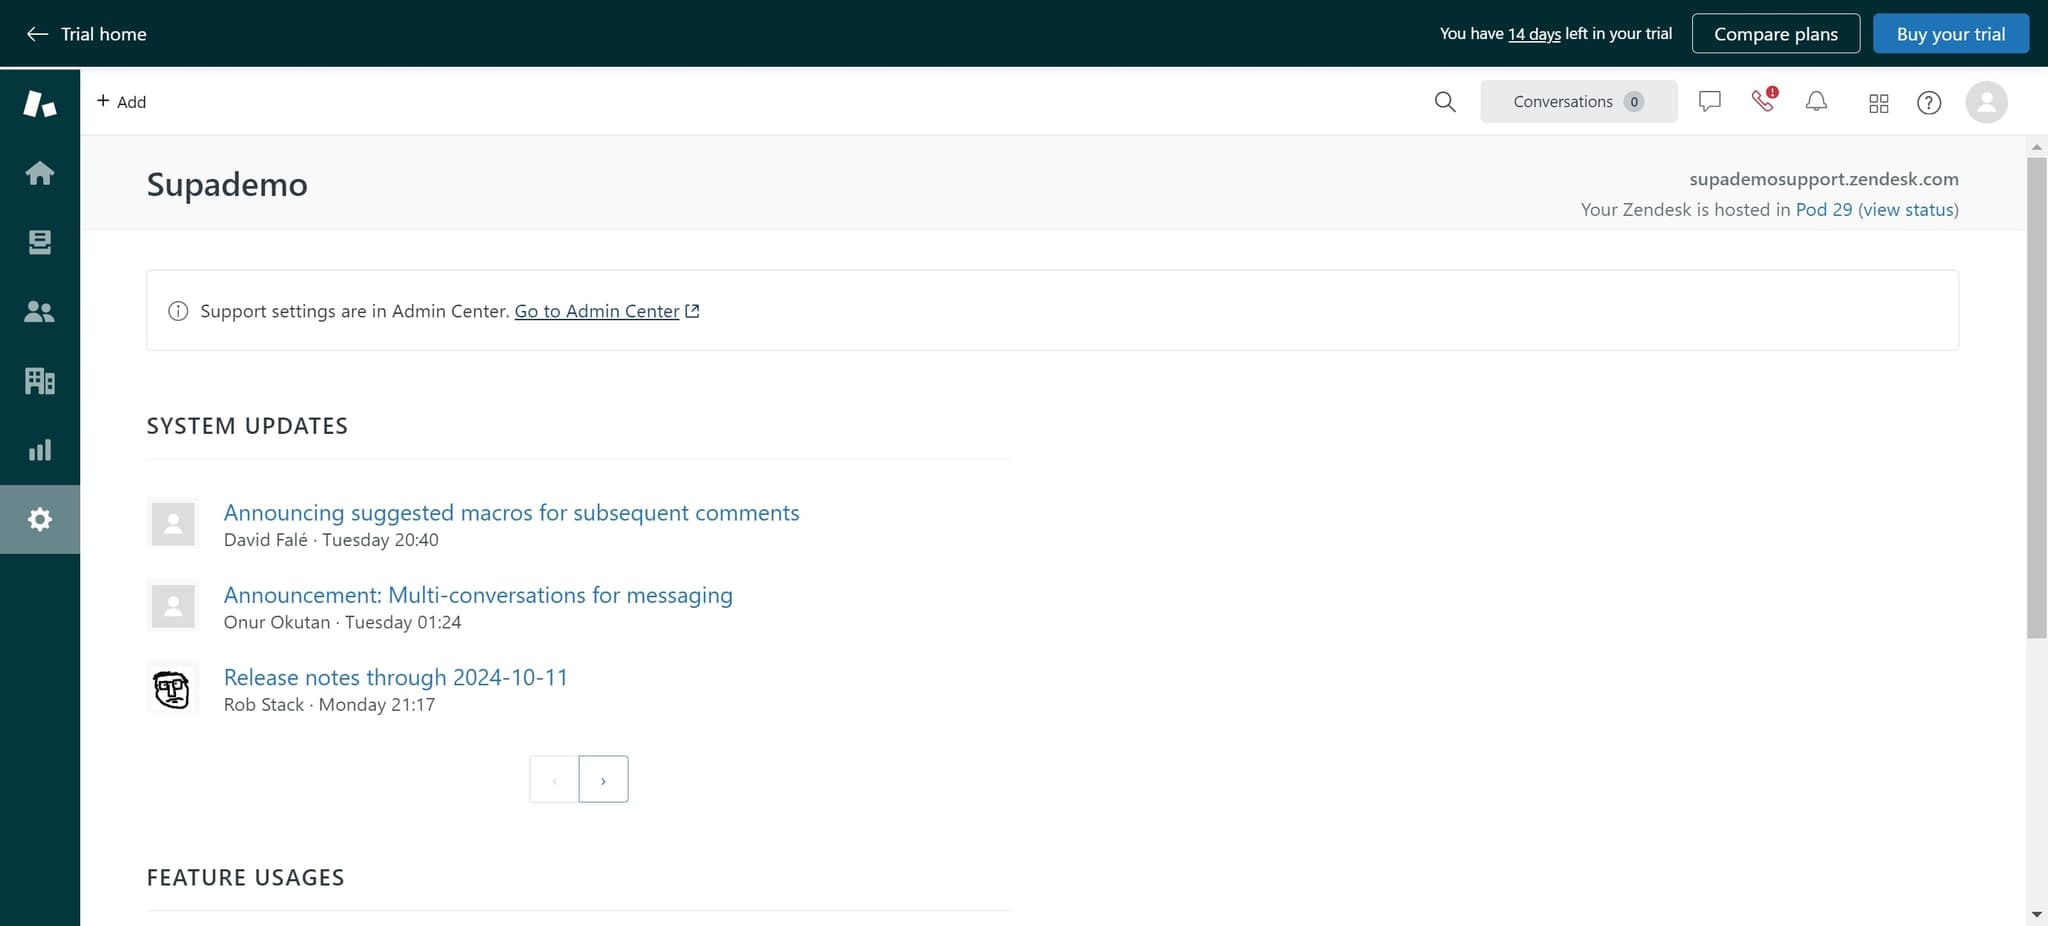Open the Organizations icon in the sidebar
2048x926 pixels.
(x=40, y=380)
